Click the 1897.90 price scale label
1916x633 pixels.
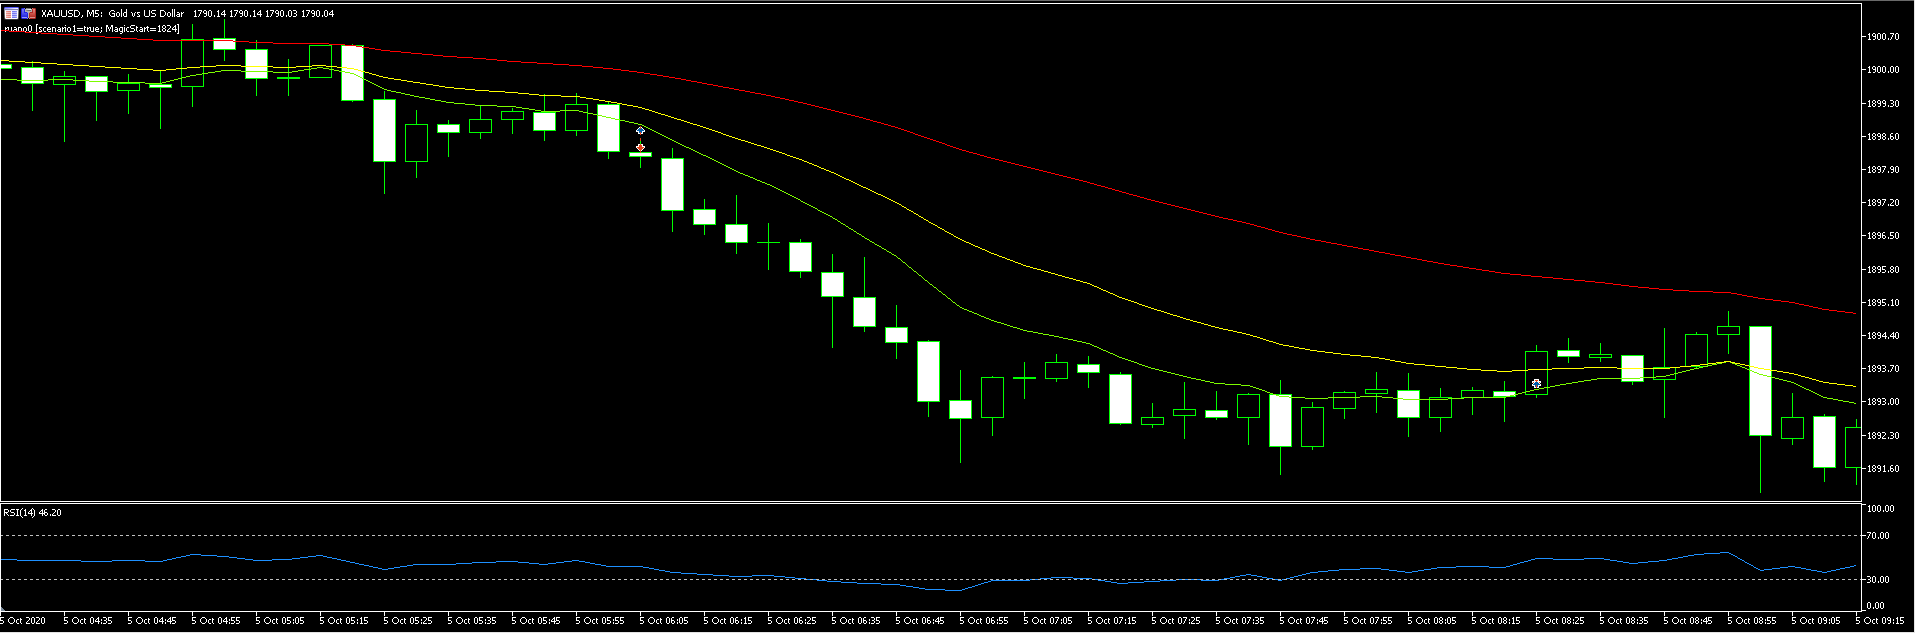pyautogui.click(x=1883, y=170)
